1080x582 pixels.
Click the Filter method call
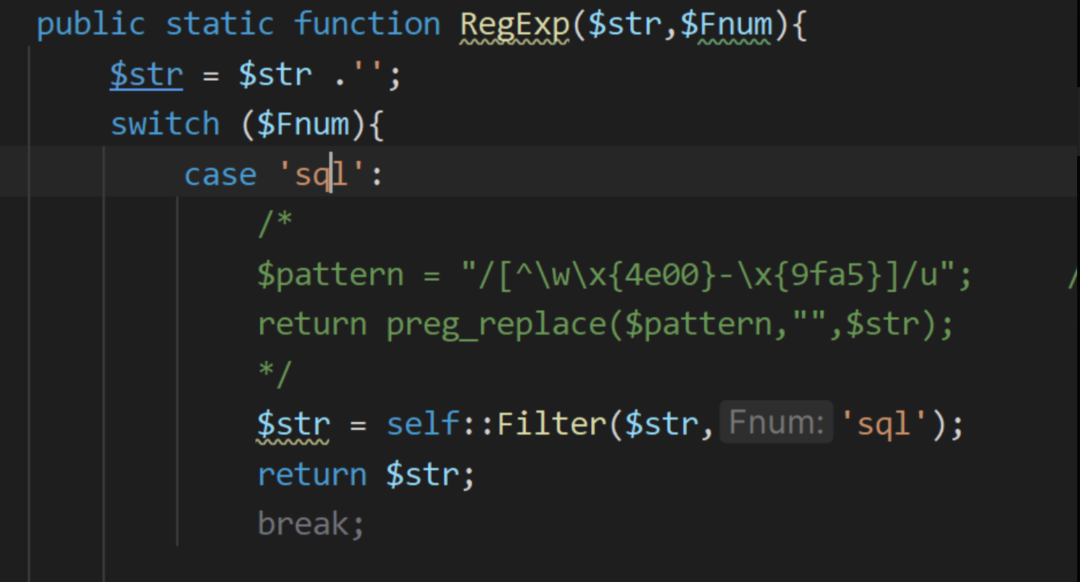point(551,424)
